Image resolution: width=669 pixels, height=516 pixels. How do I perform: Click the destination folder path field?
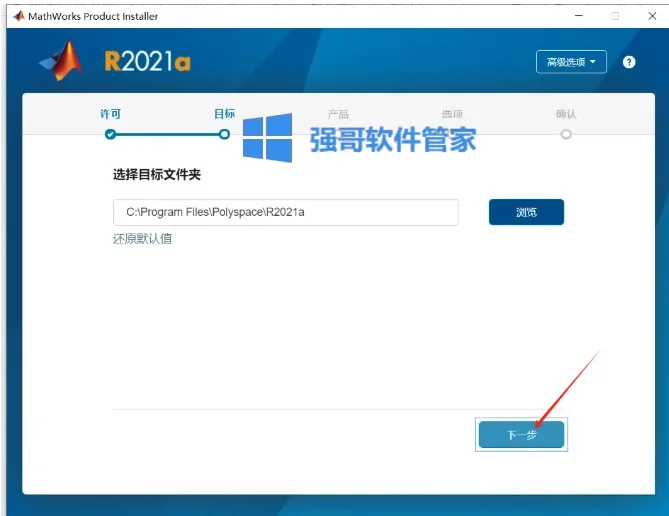point(286,212)
